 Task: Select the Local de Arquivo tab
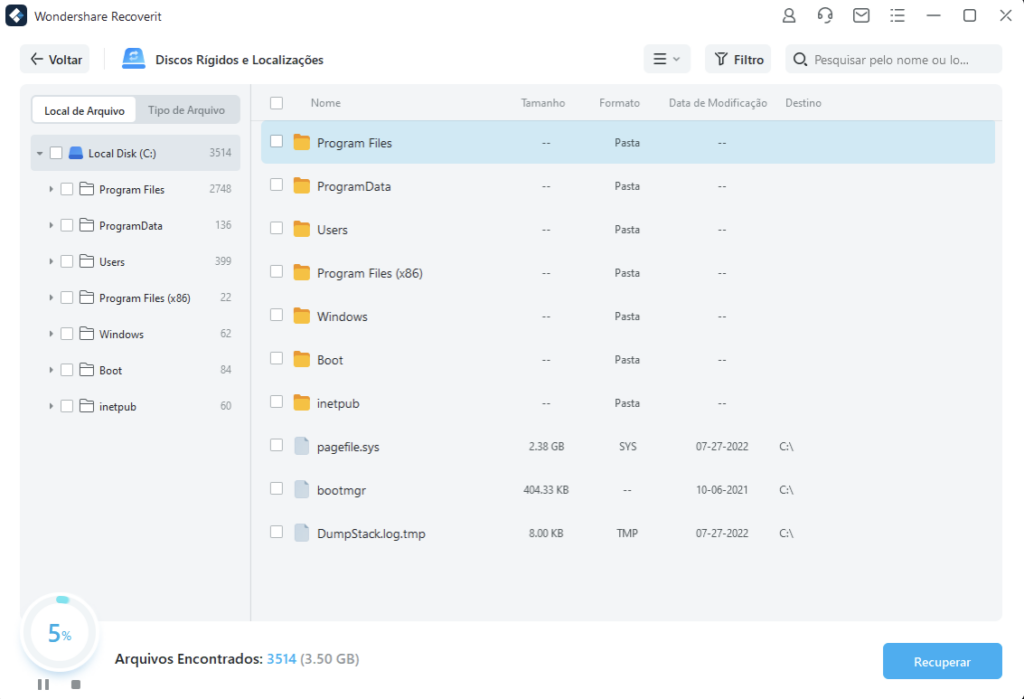tap(84, 111)
